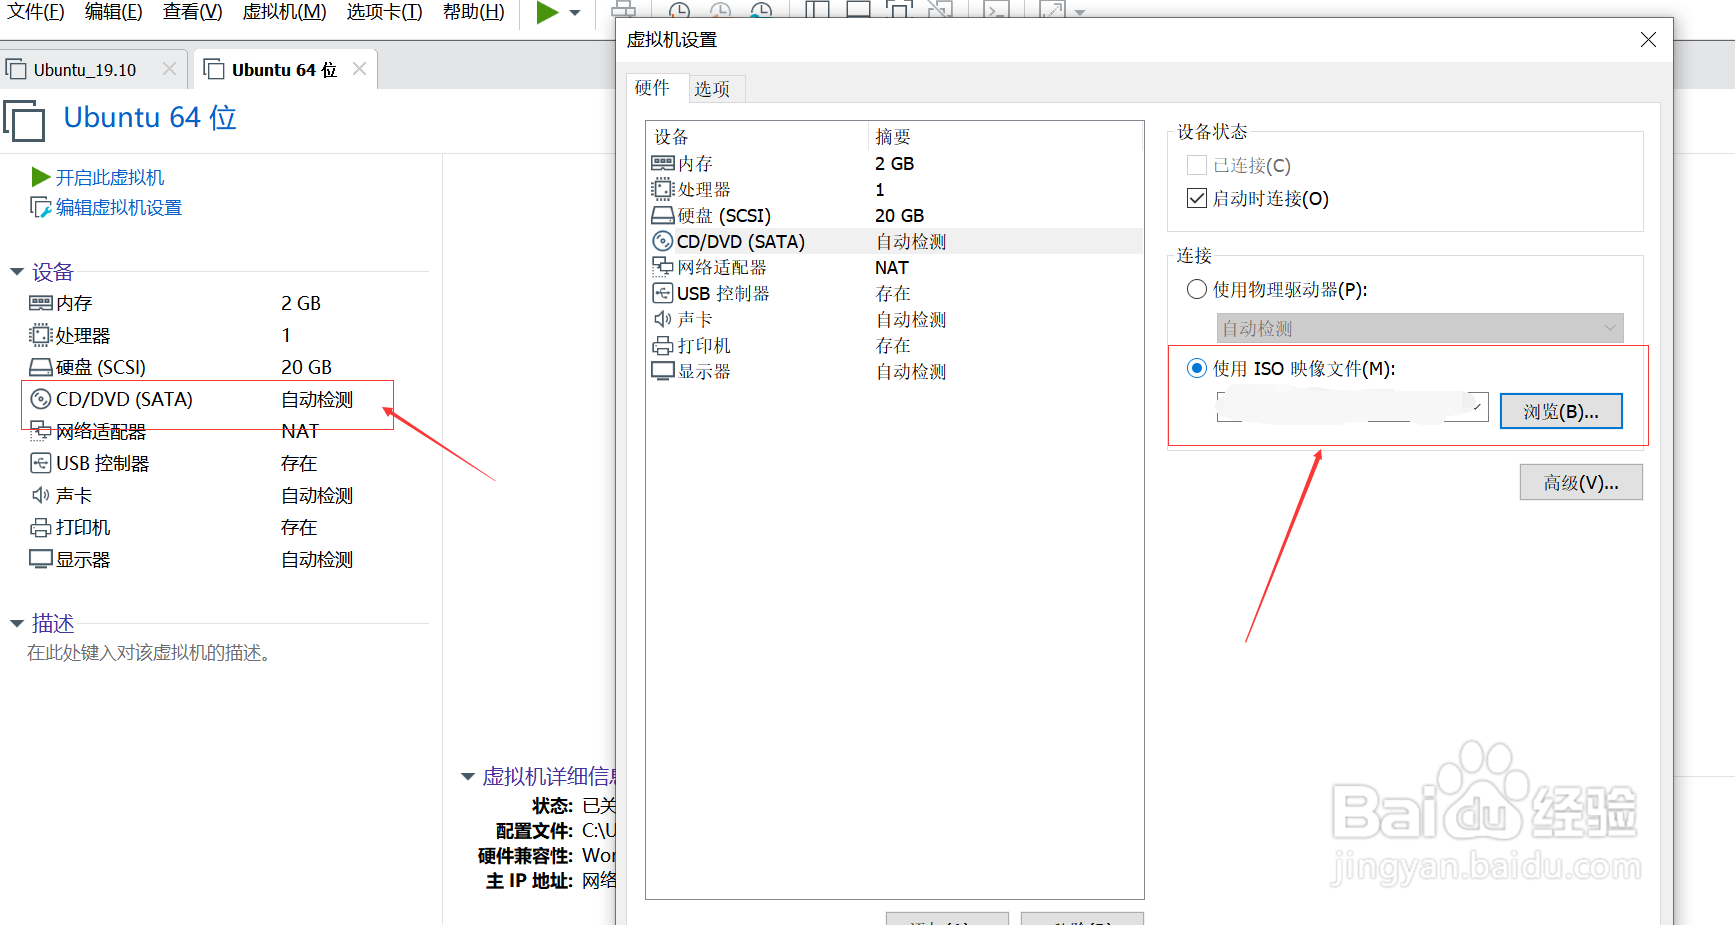Click processor icon in settings dialog device list

click(662, 189)
